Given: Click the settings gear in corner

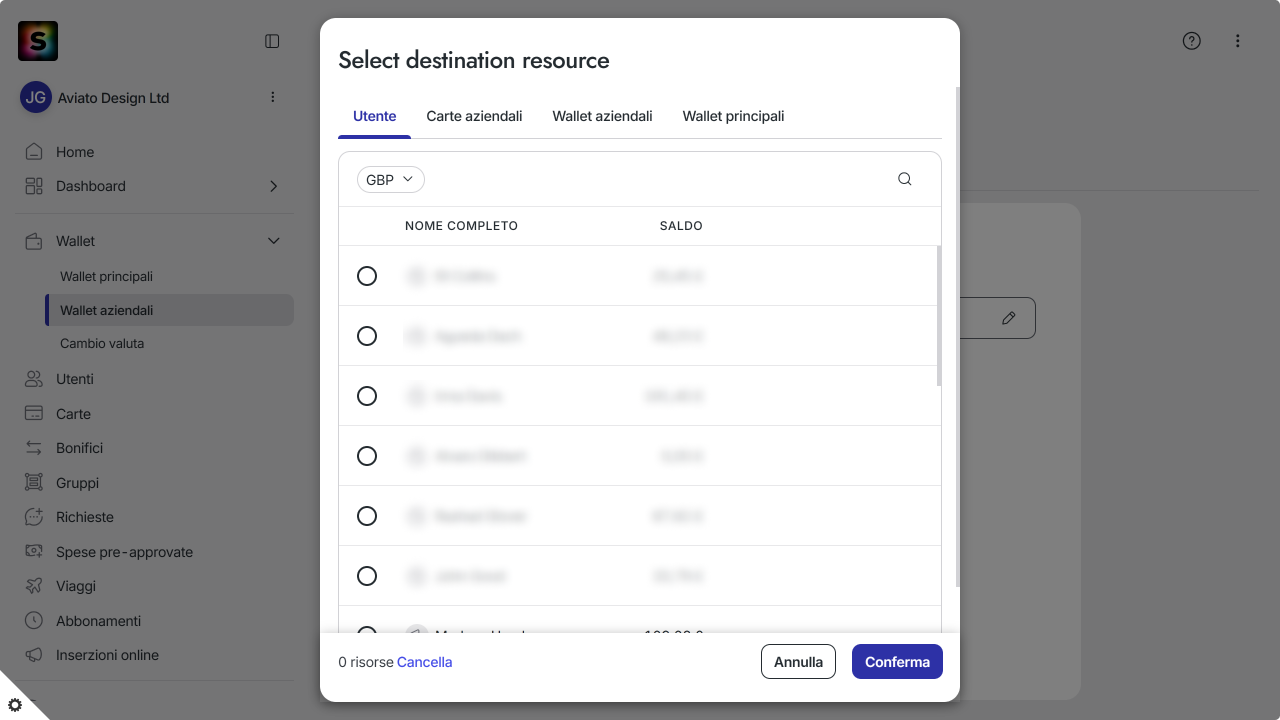Looking at the screenshot, I should coord(15,705).
